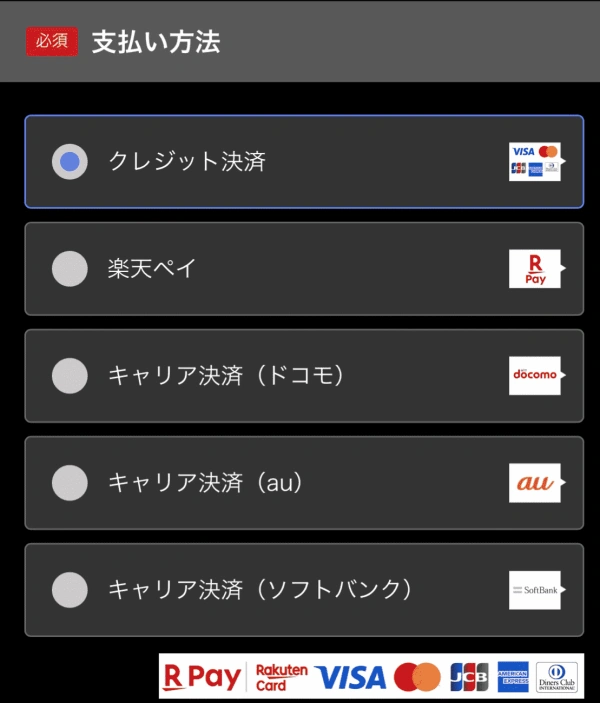Screen dimensions: 600x703
Task: Click the R Pay icon in Rakuten Pay row
Action: coord(534,269)
